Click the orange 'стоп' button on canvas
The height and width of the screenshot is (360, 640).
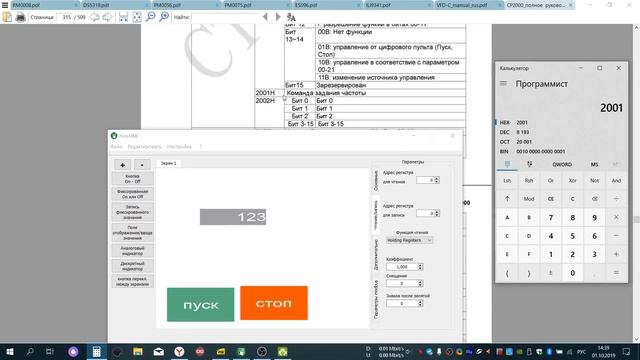pyautogui.click(x=274, y=303)
